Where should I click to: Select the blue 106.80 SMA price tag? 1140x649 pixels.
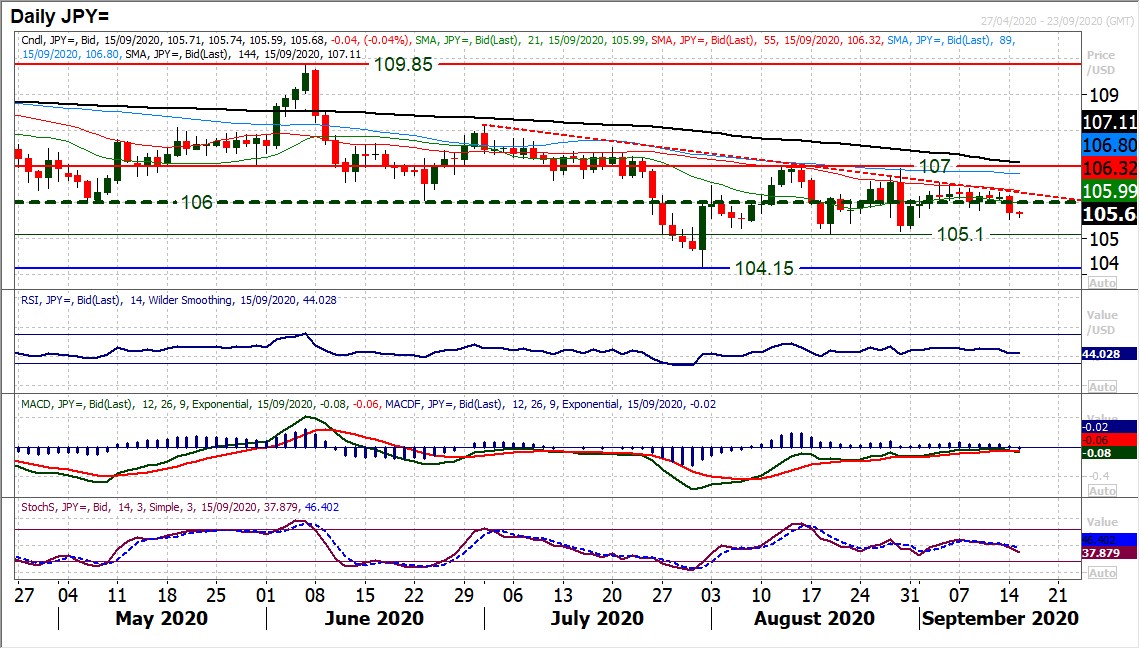tap(1111, 145)
